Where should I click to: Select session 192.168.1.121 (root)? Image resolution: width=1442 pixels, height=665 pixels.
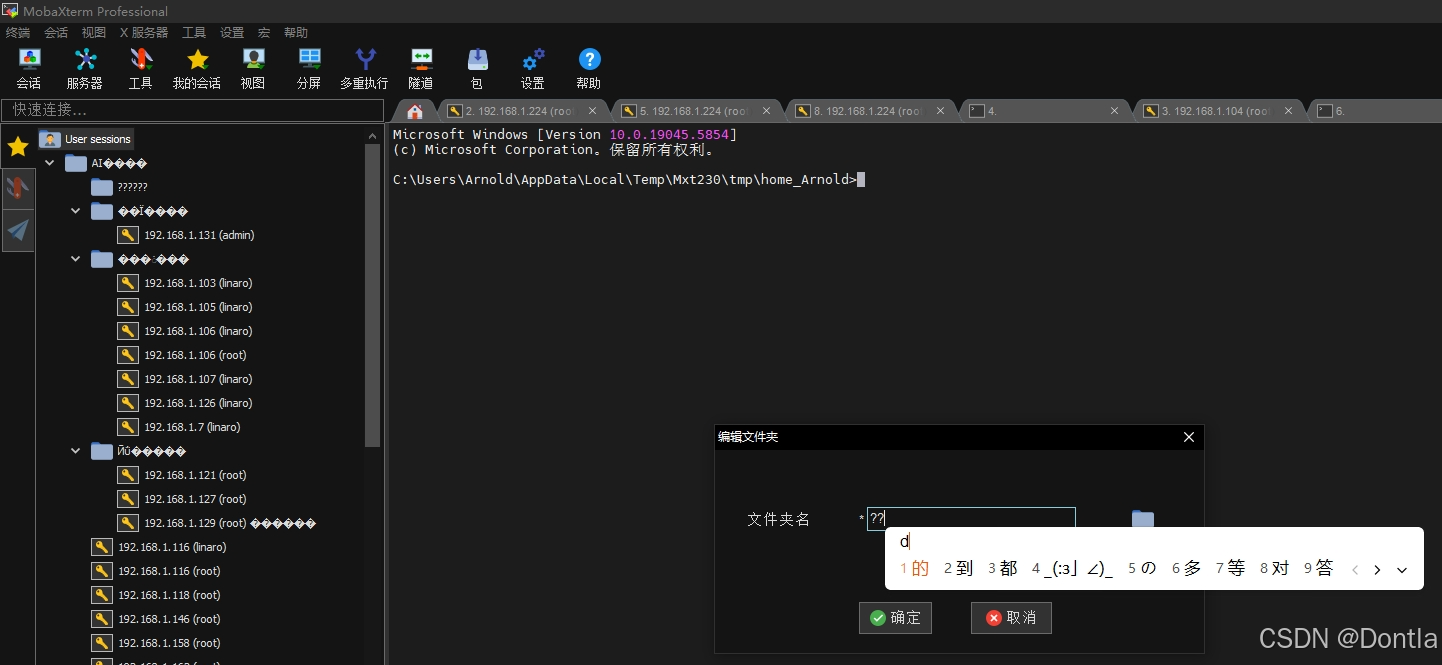click(x=182, y=475)
